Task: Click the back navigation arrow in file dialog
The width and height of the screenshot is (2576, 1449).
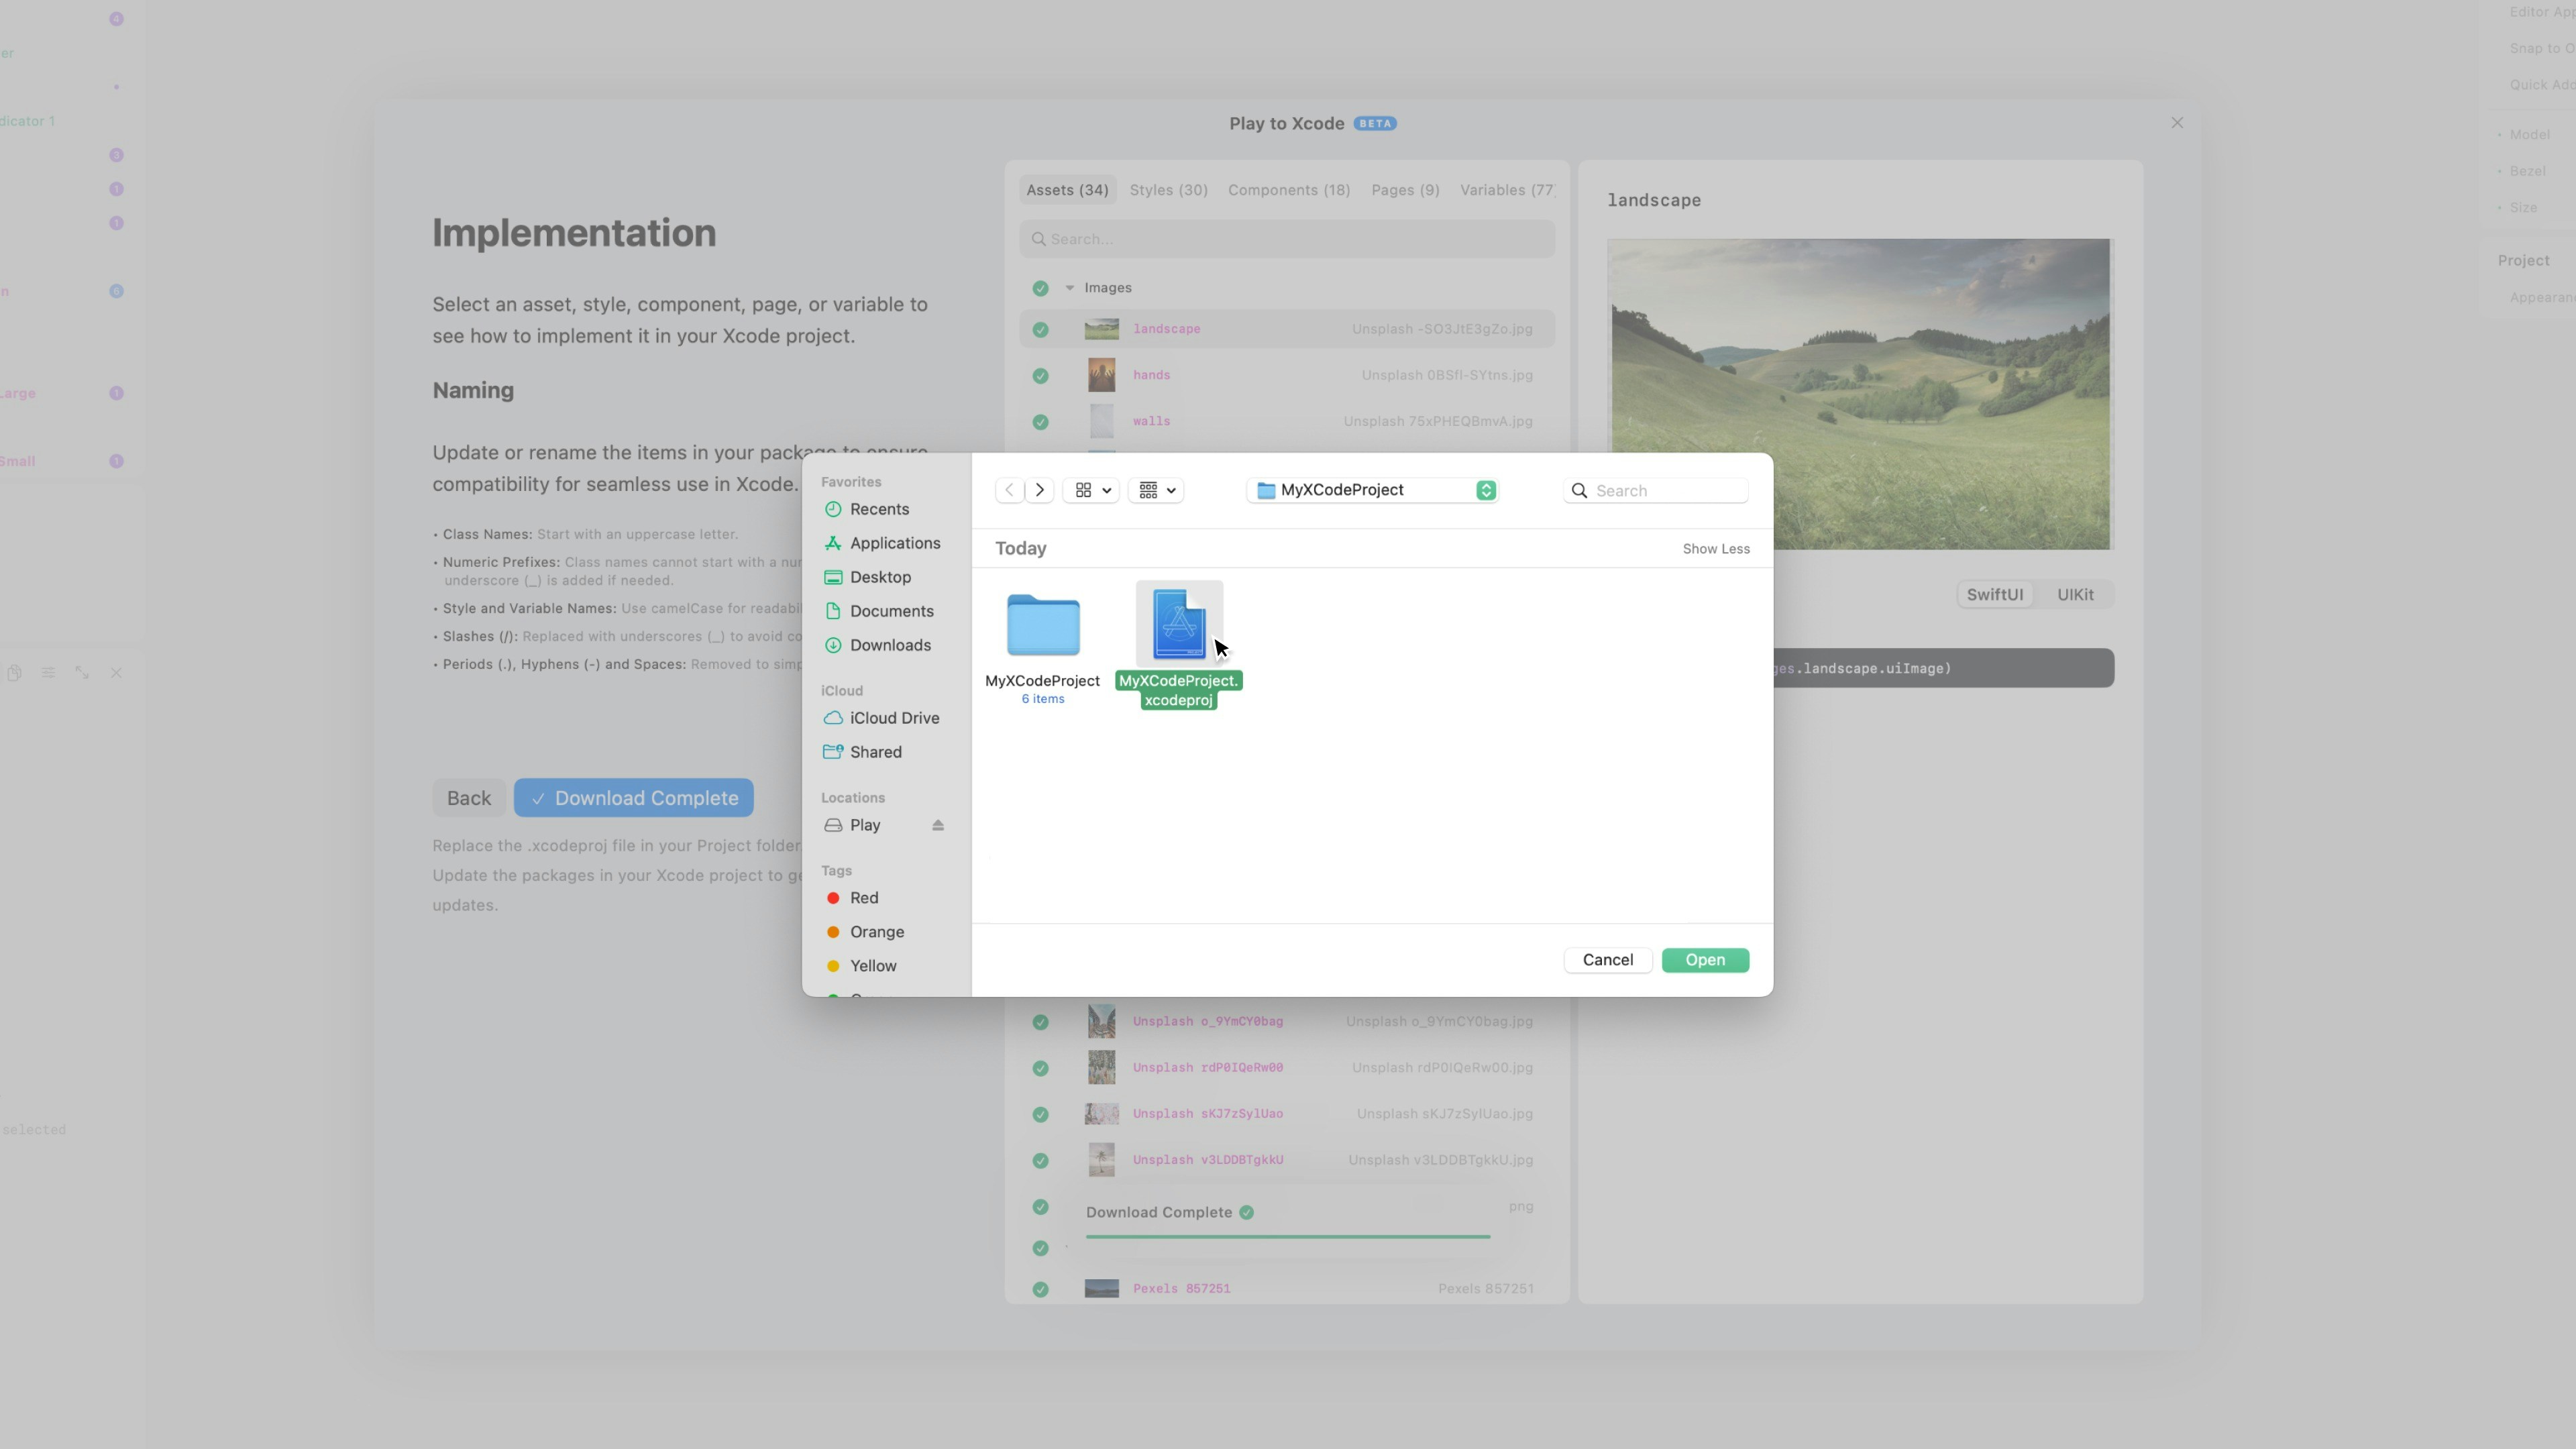Action: tap(1009, 490)
